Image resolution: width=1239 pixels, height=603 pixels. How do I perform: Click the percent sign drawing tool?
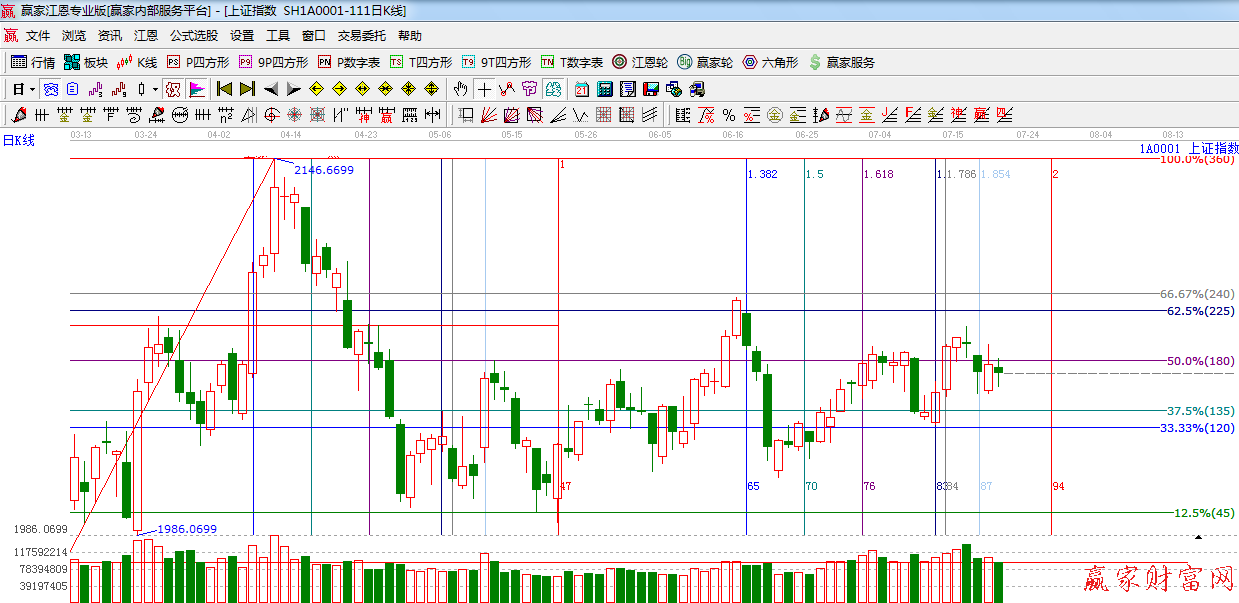728,115
